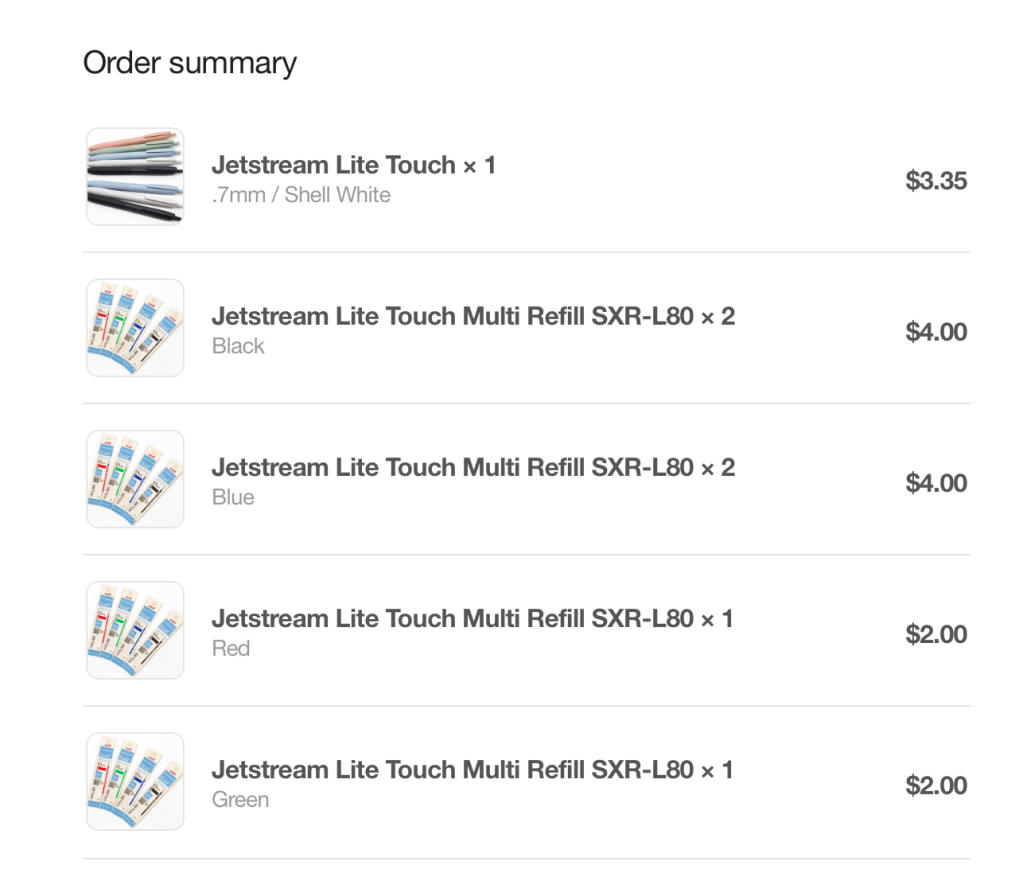Open the Red Multi Refill SXR-L80 item title
1023x869 pixels.
click(472, 619)
